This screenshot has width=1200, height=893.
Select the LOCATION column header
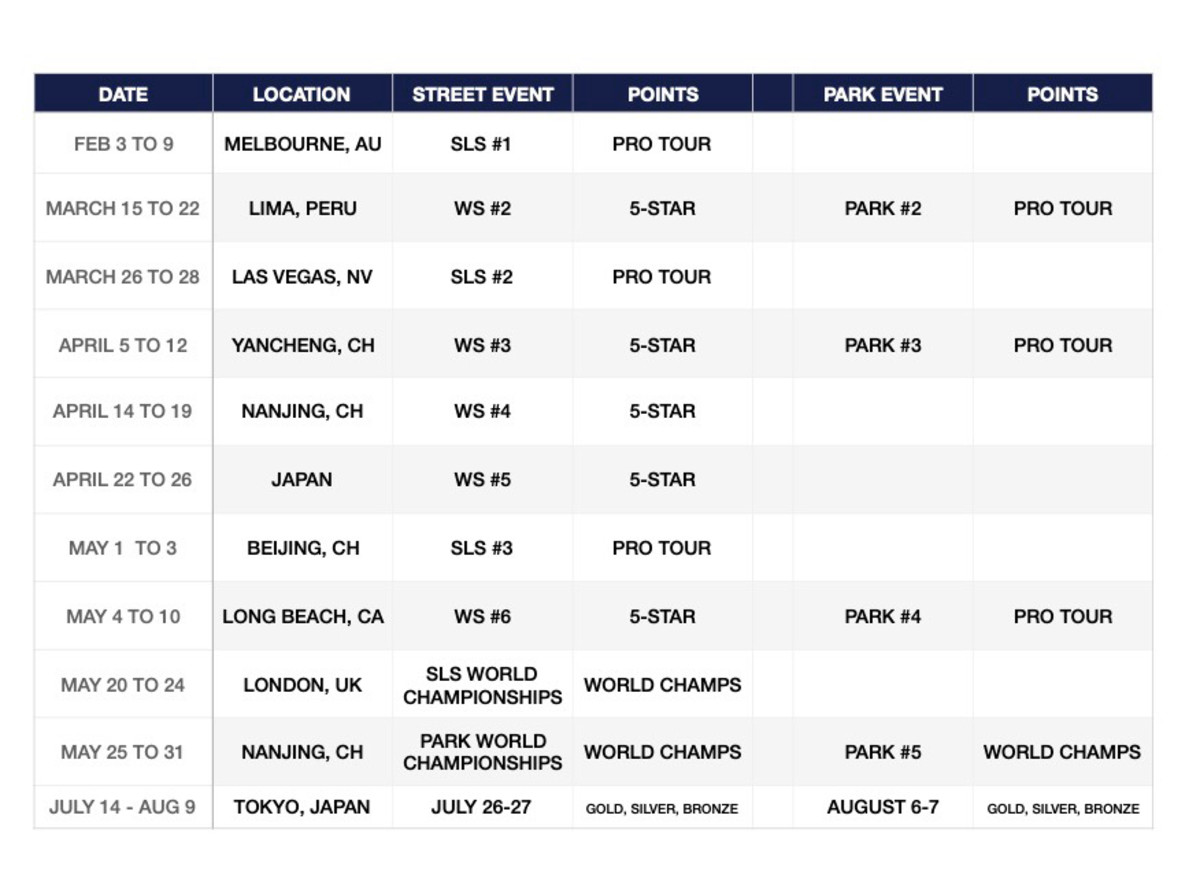pos(302,94)
